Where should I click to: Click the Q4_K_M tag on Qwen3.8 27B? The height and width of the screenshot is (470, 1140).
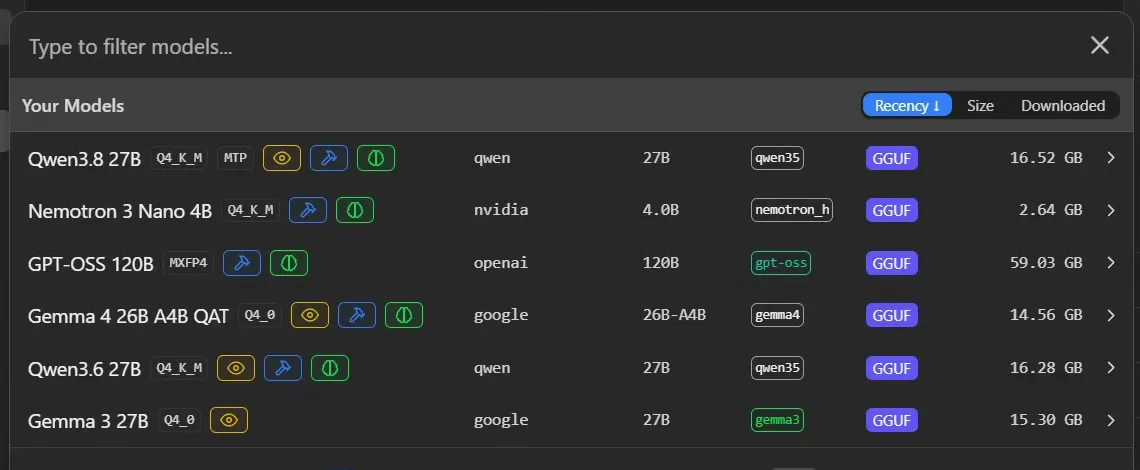point(179,158)
